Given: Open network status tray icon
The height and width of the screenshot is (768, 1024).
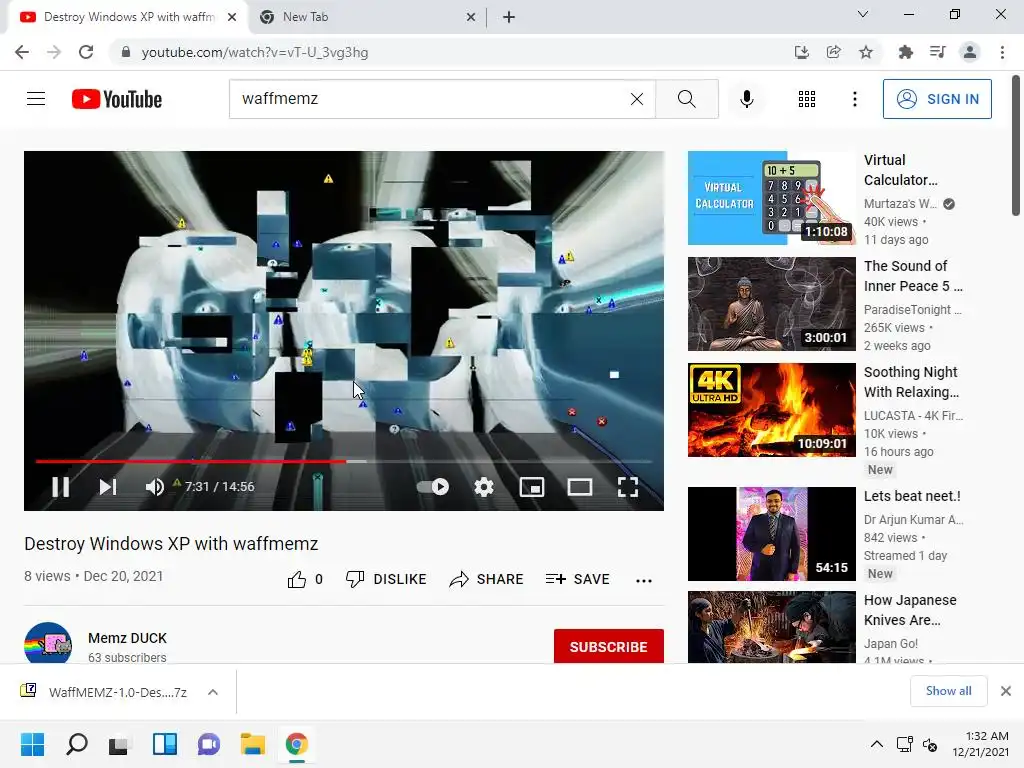Looking at the screenshot, I should [904, 744].
